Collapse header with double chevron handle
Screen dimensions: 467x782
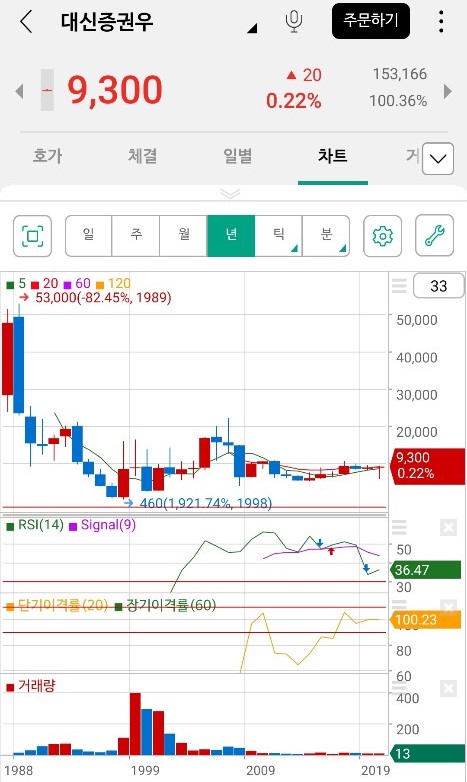(x=230, y=193)
